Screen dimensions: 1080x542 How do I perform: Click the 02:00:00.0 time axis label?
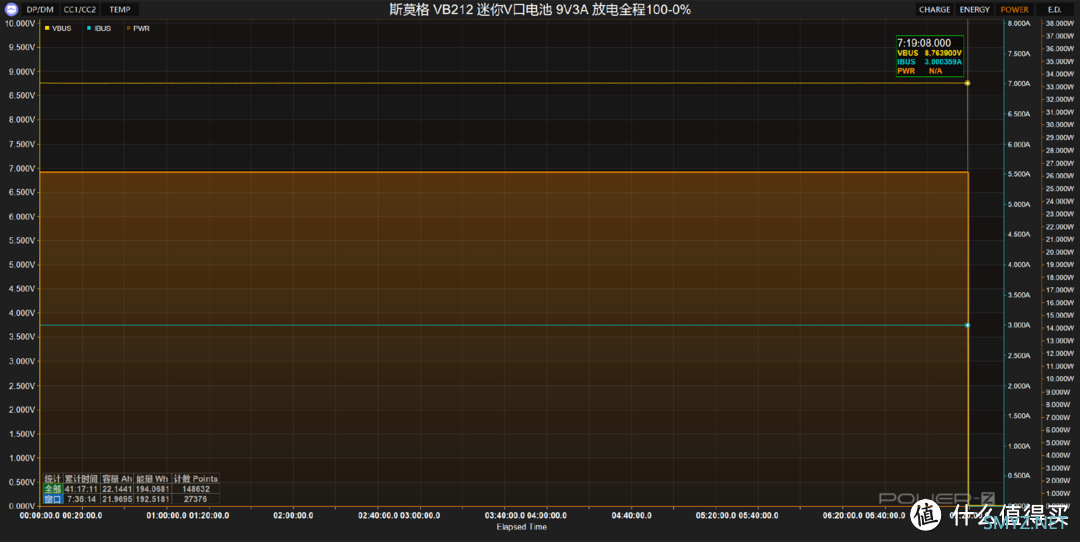click(293, 515)
